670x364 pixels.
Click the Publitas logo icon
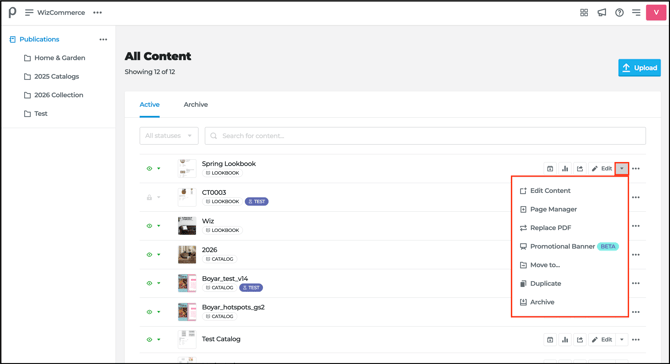[x=12, y=12]
